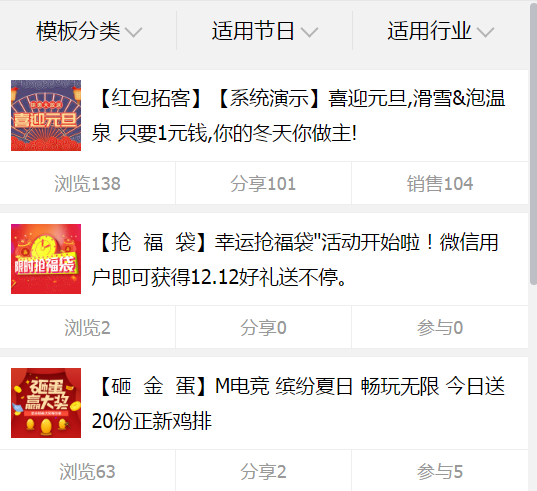Select the 浏览138 stat tab

click(87, 184)
